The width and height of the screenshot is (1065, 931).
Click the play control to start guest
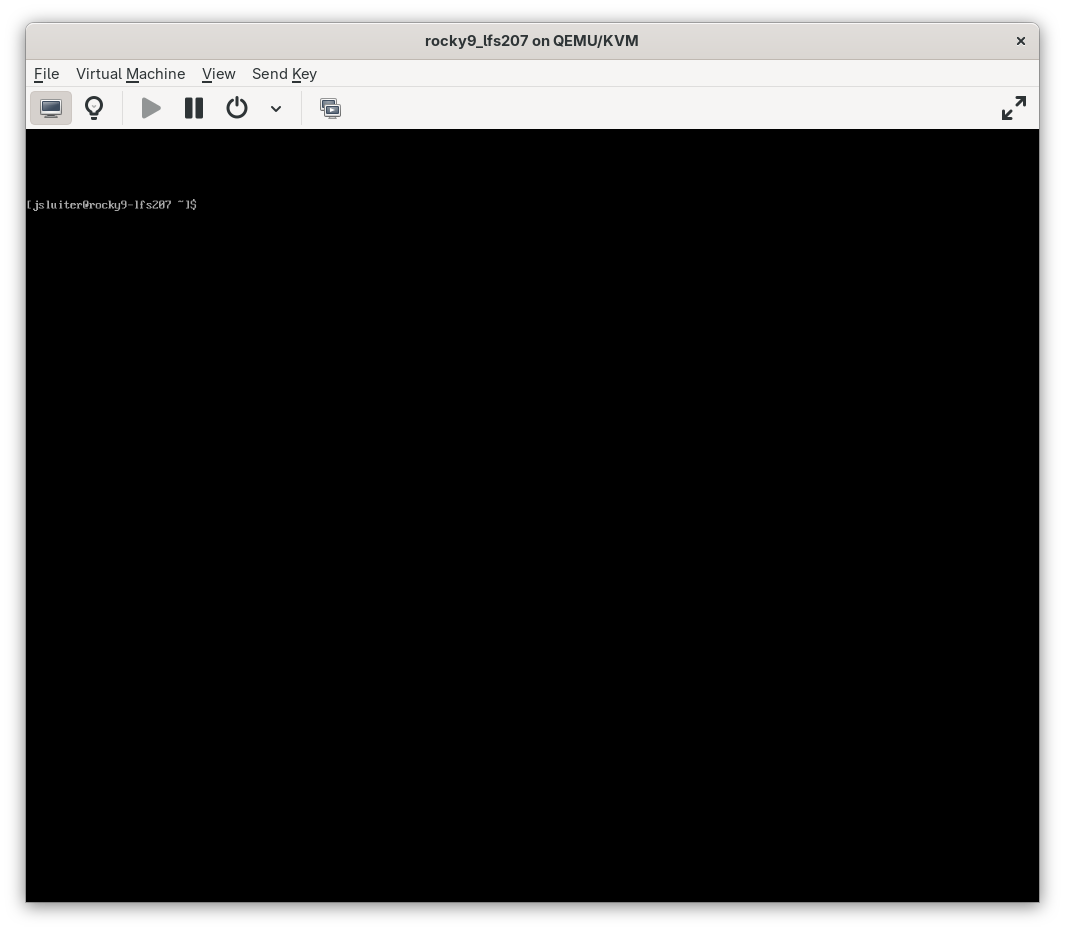150,108
